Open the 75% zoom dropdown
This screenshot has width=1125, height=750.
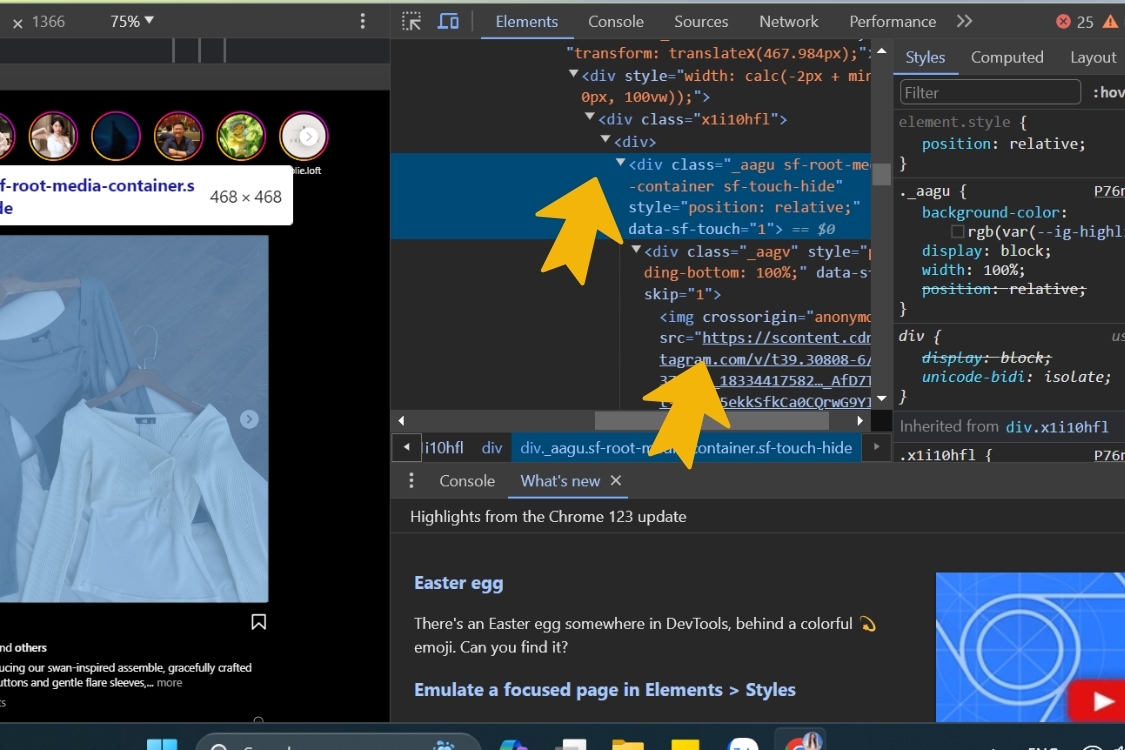pos(132,22)
